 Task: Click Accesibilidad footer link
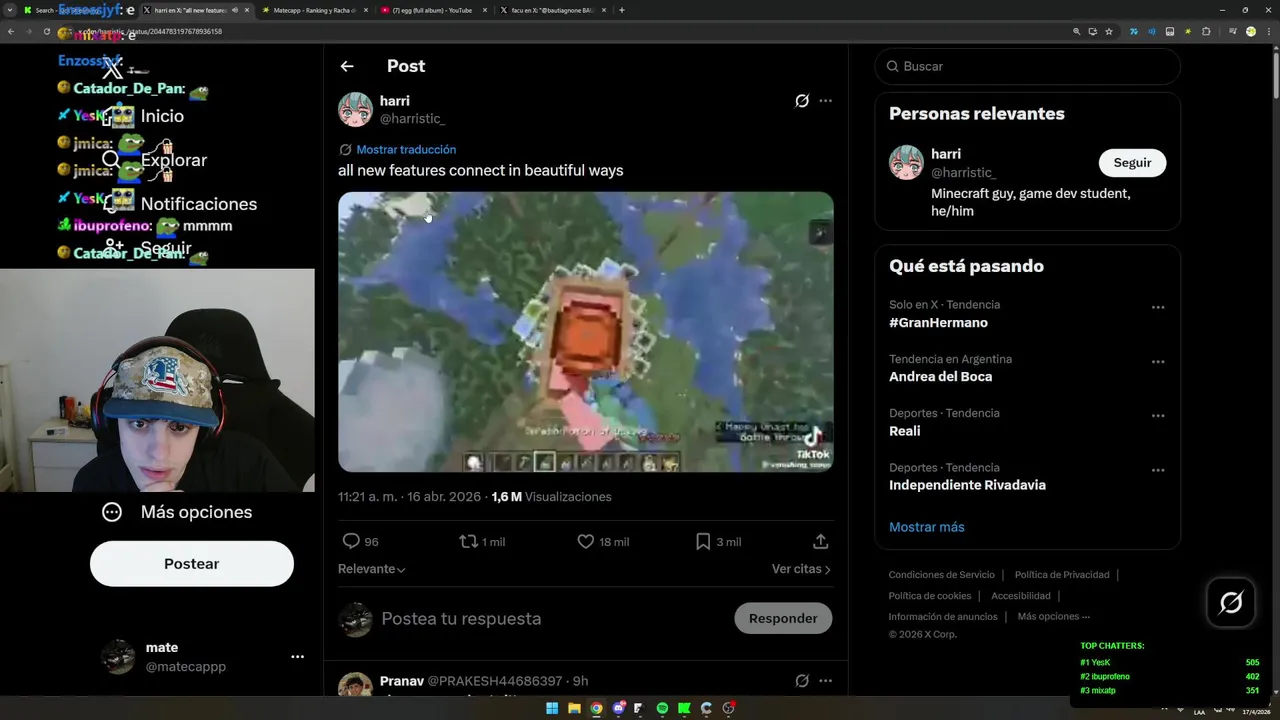point(1020,596)
